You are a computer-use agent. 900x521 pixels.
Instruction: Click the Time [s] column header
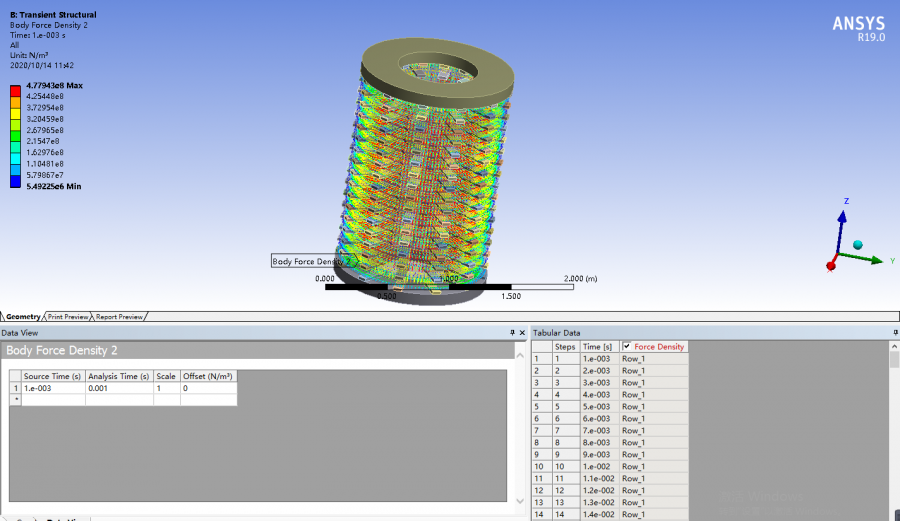click(x=599, y=346)
